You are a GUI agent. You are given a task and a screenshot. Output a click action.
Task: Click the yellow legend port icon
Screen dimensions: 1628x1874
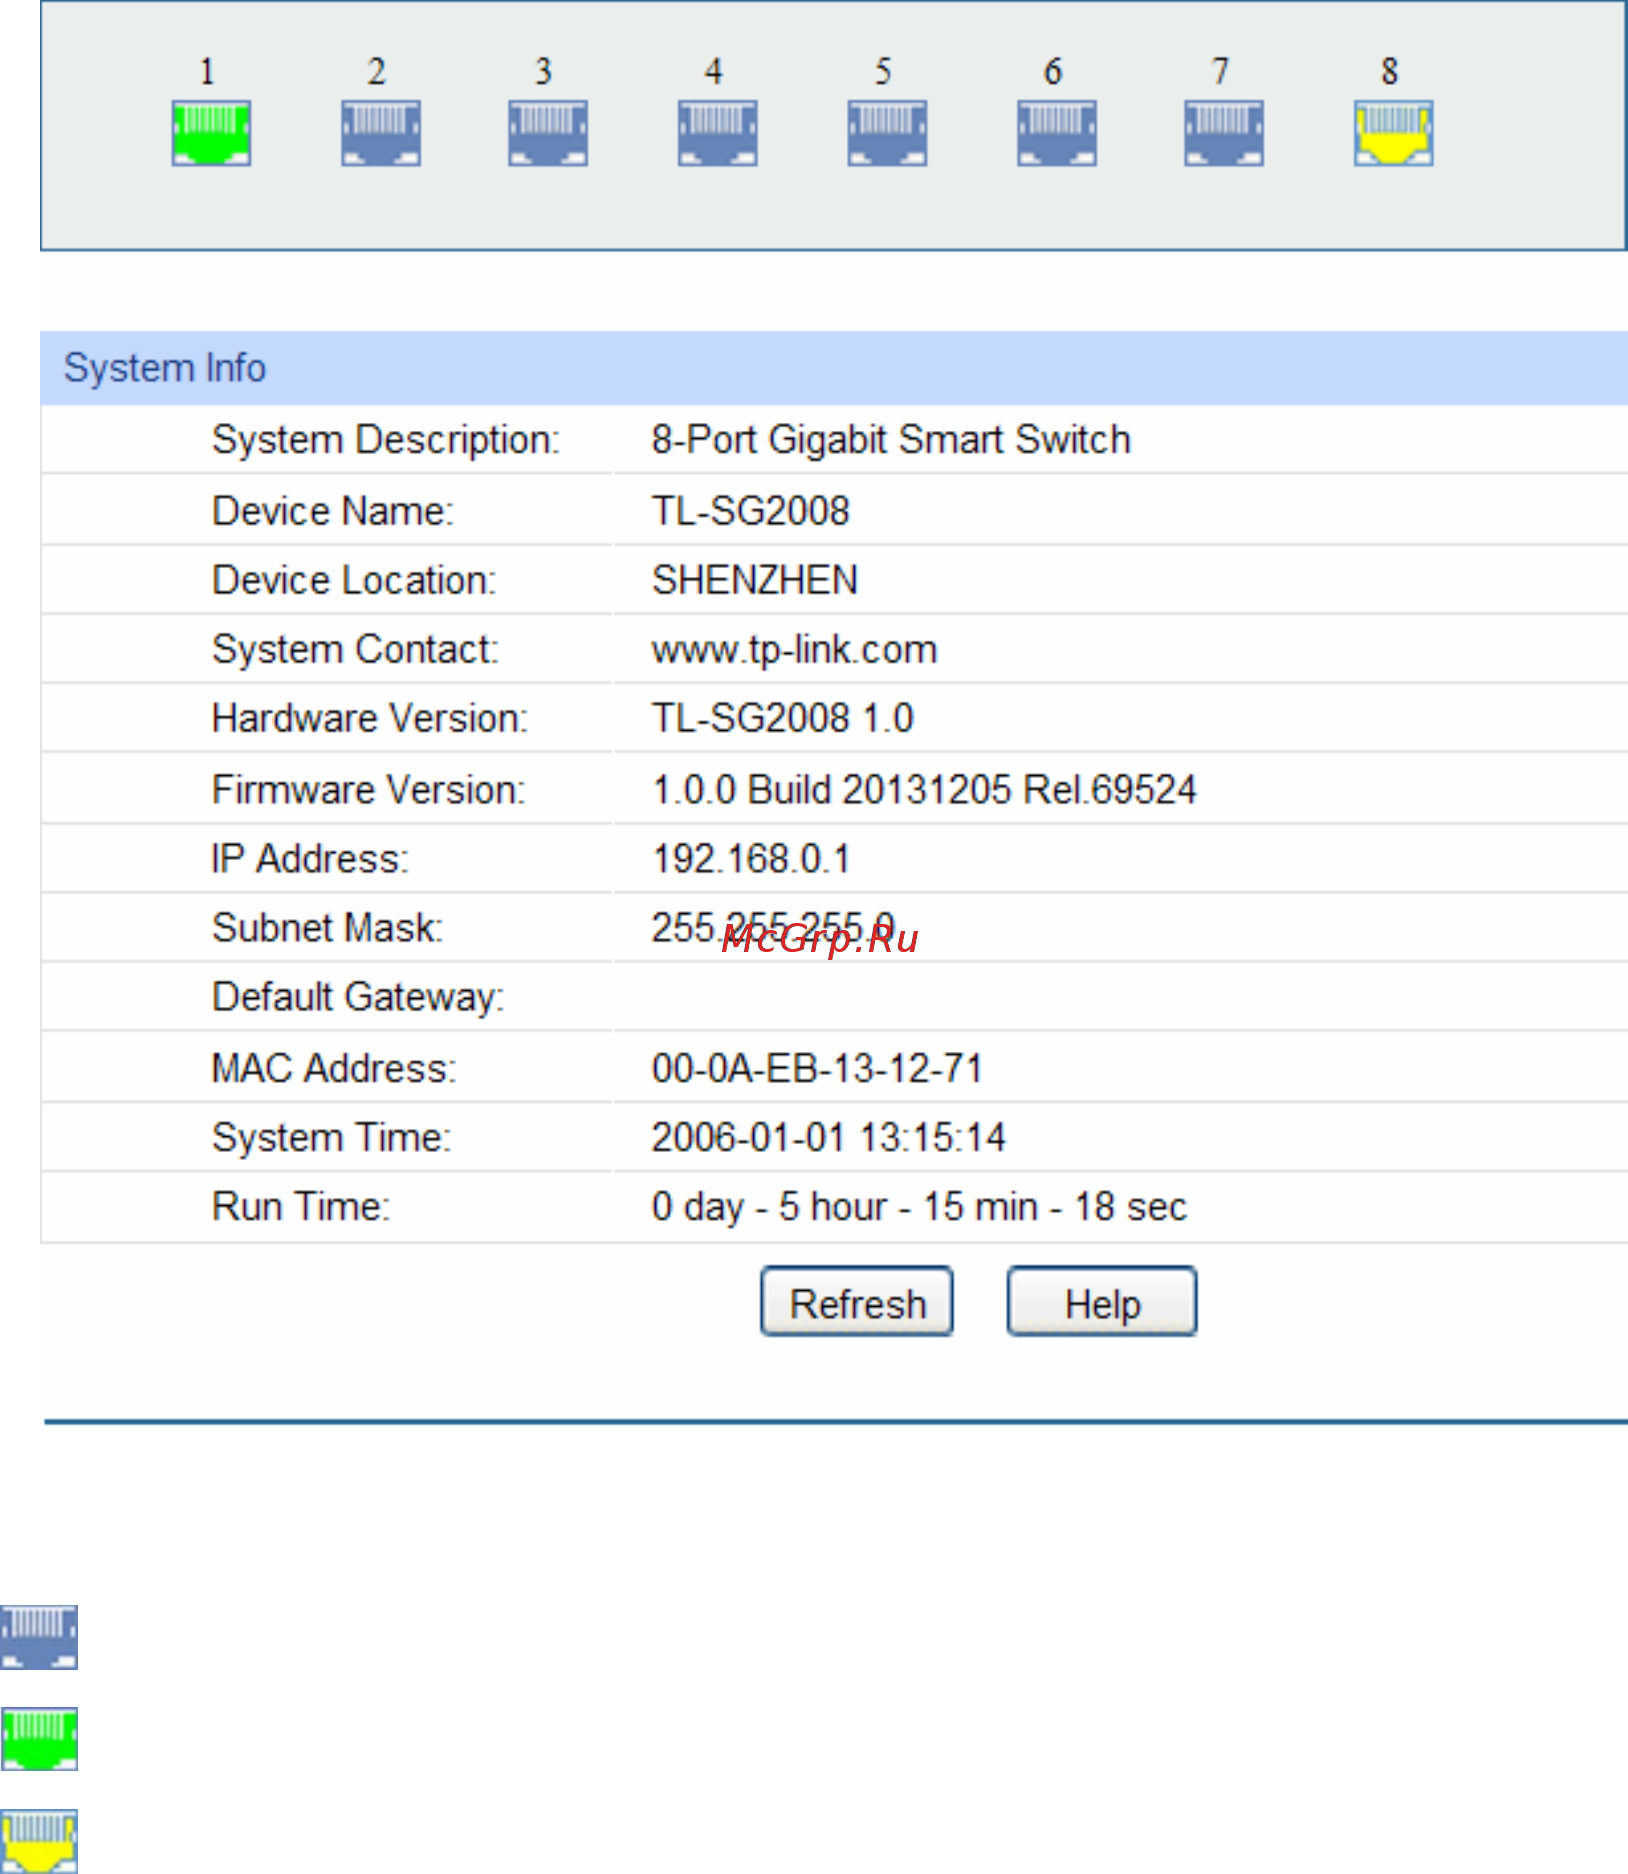tap(39, 1841)
